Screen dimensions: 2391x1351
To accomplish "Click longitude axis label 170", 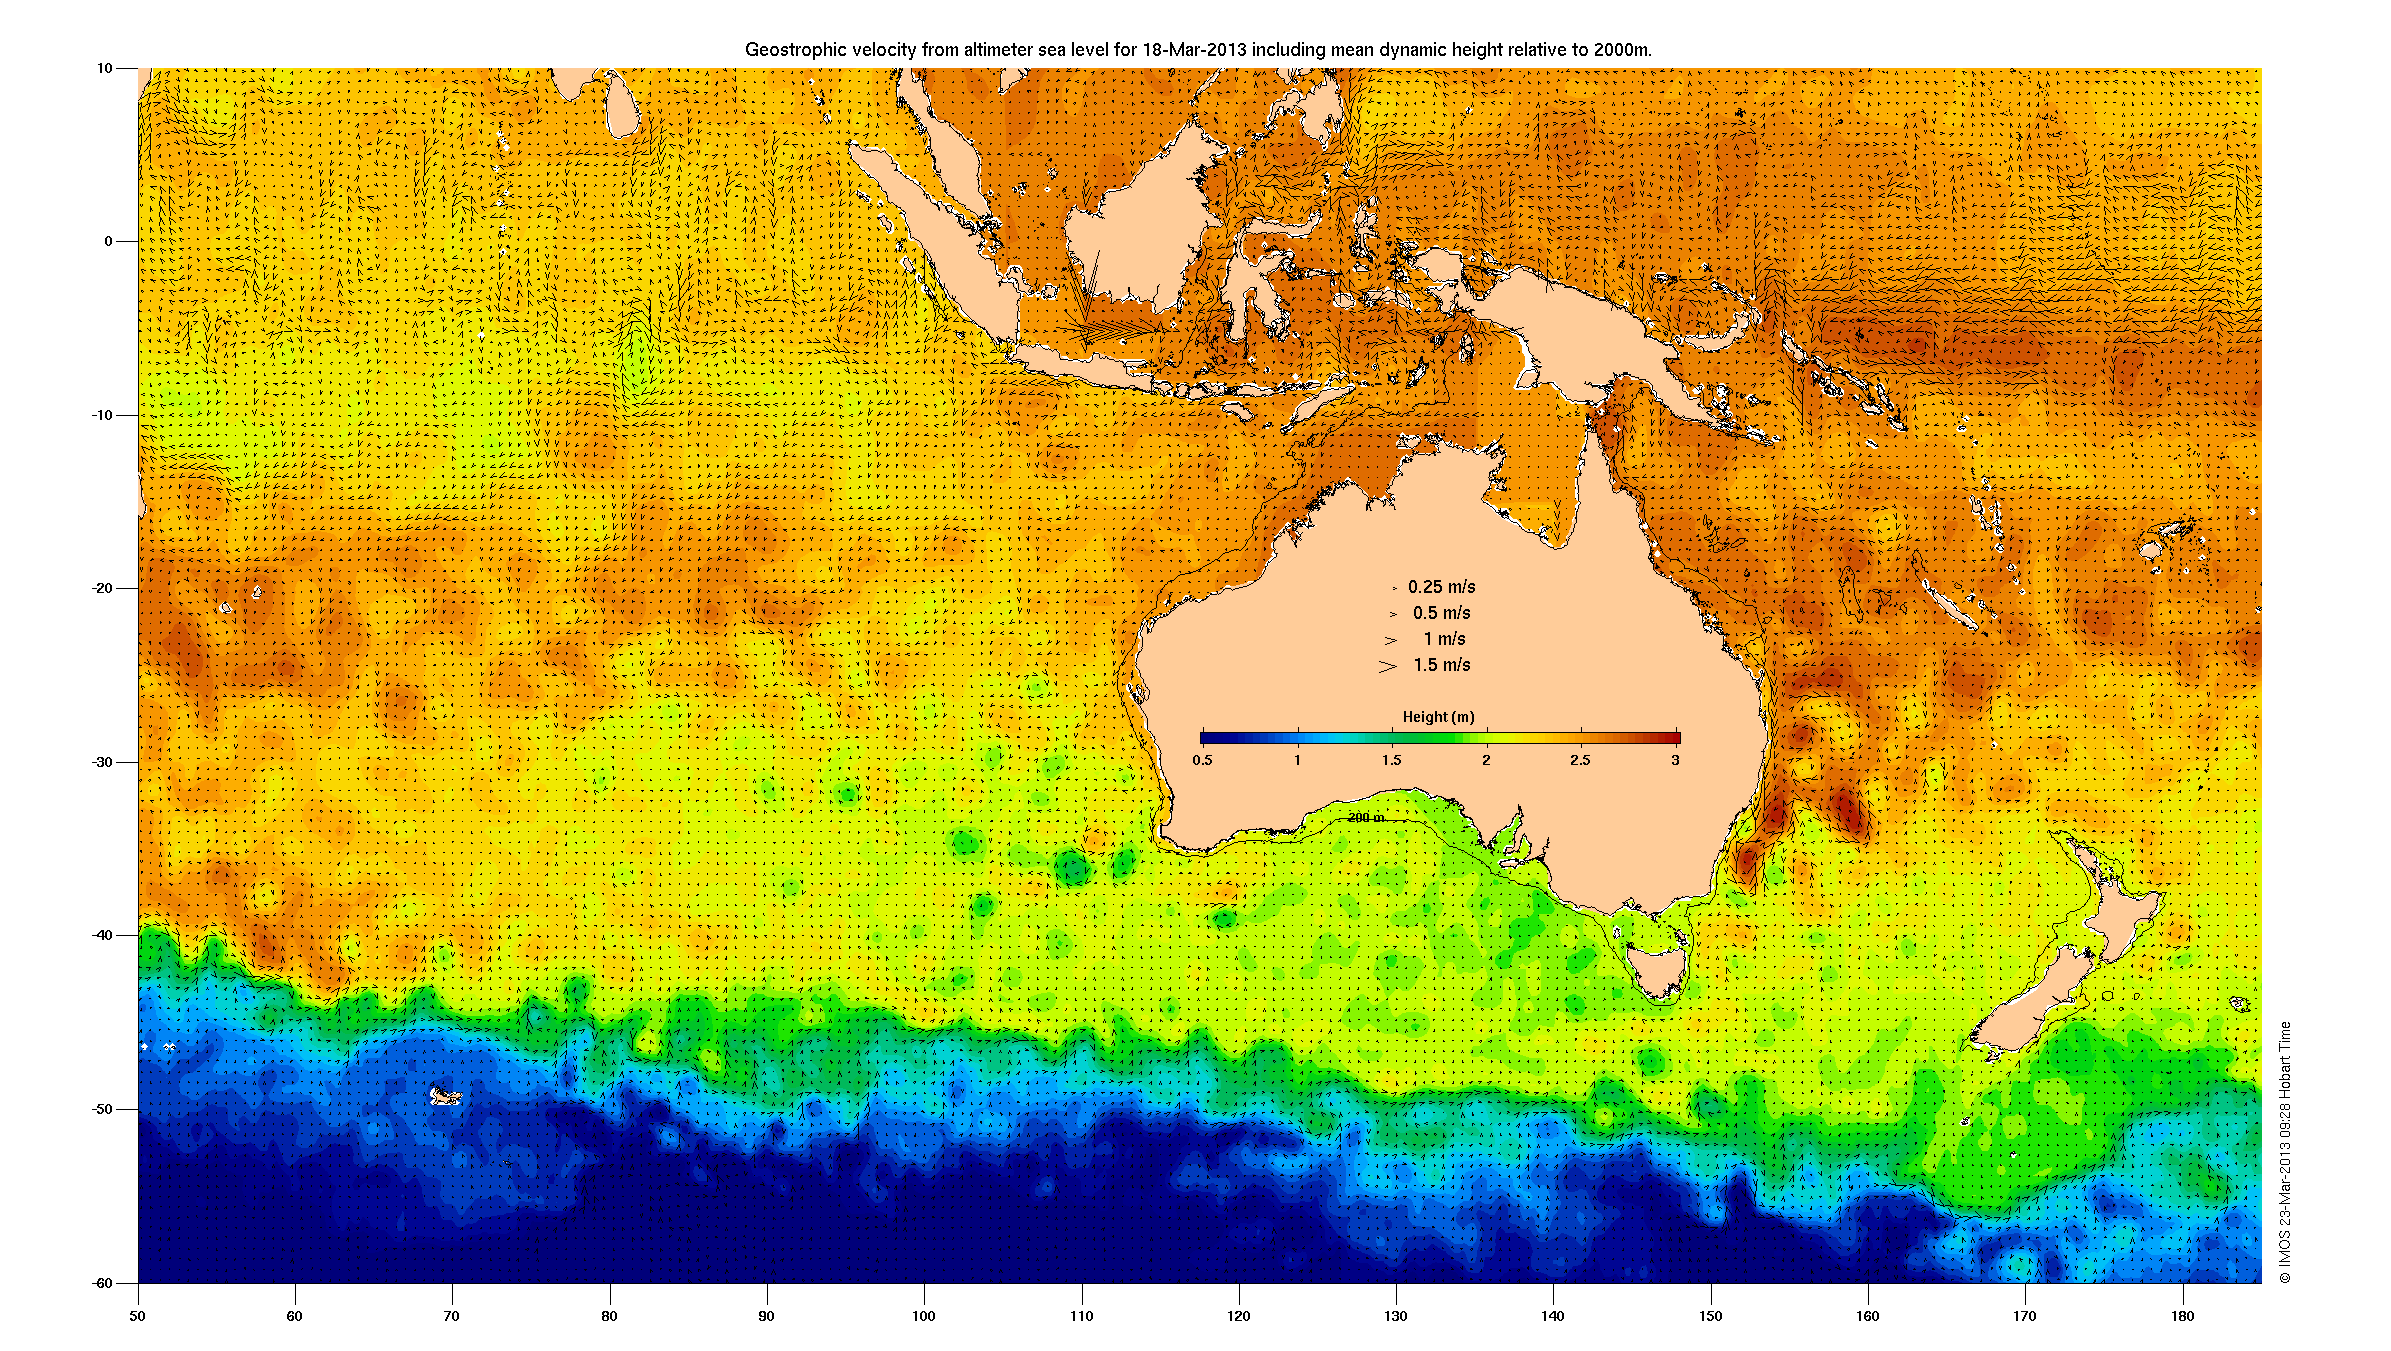I will (2025, 1316).
